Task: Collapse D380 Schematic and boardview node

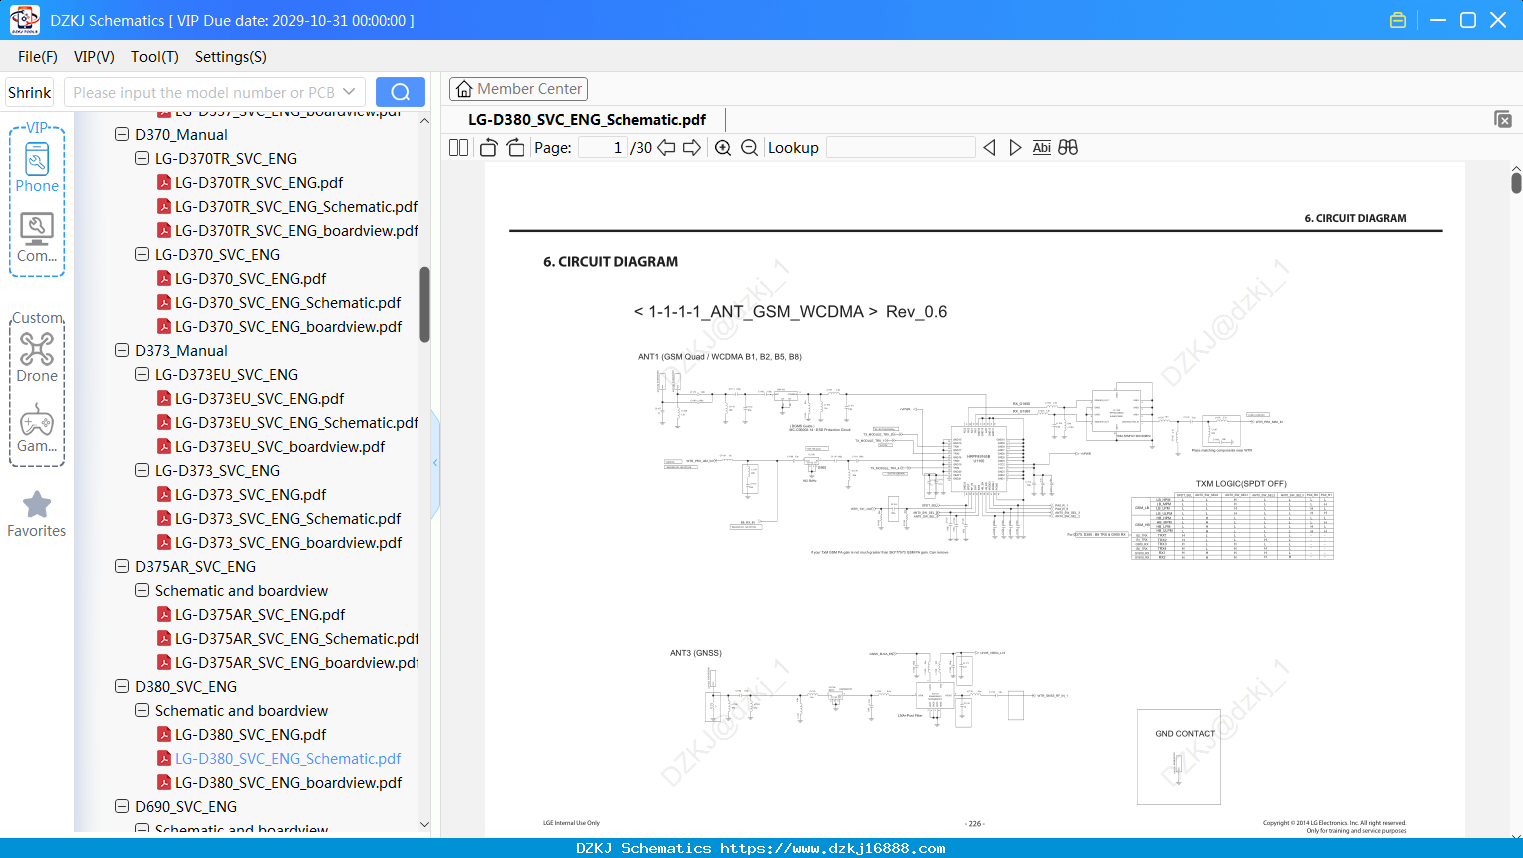Action: (142, 710)
